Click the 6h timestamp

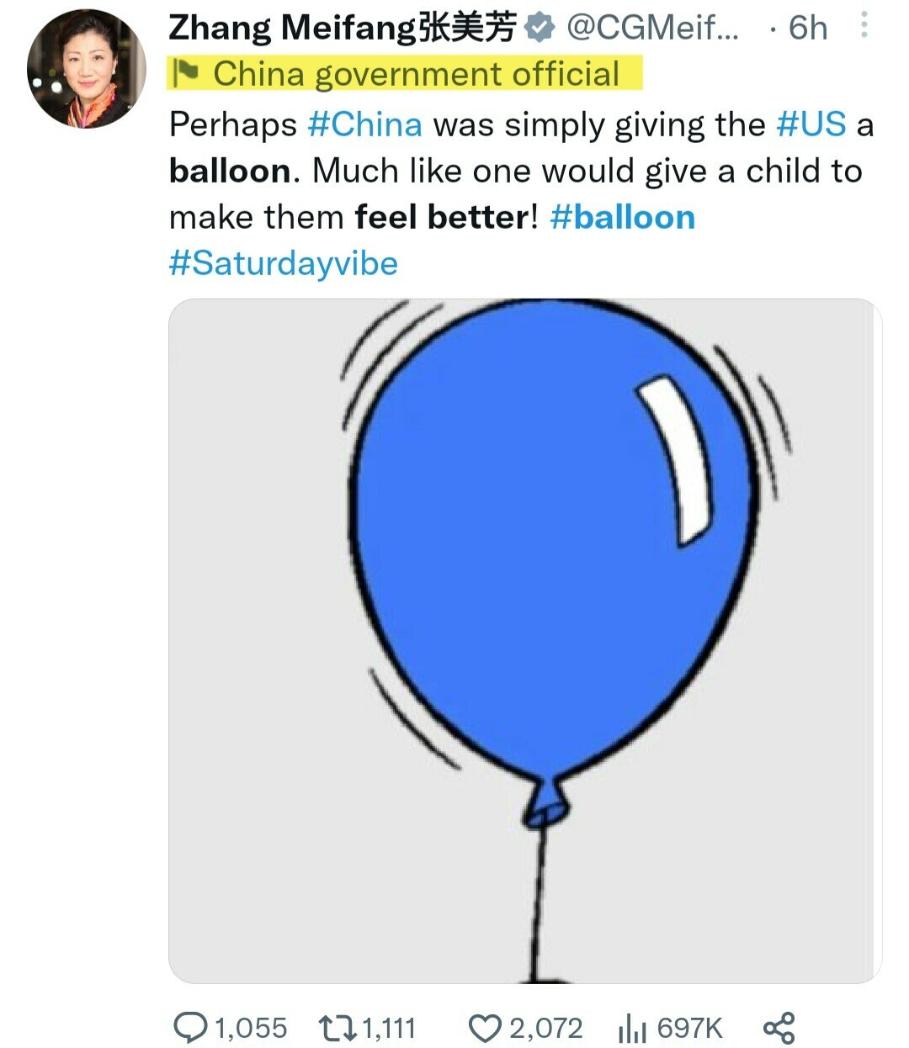(x=808, y=28)
